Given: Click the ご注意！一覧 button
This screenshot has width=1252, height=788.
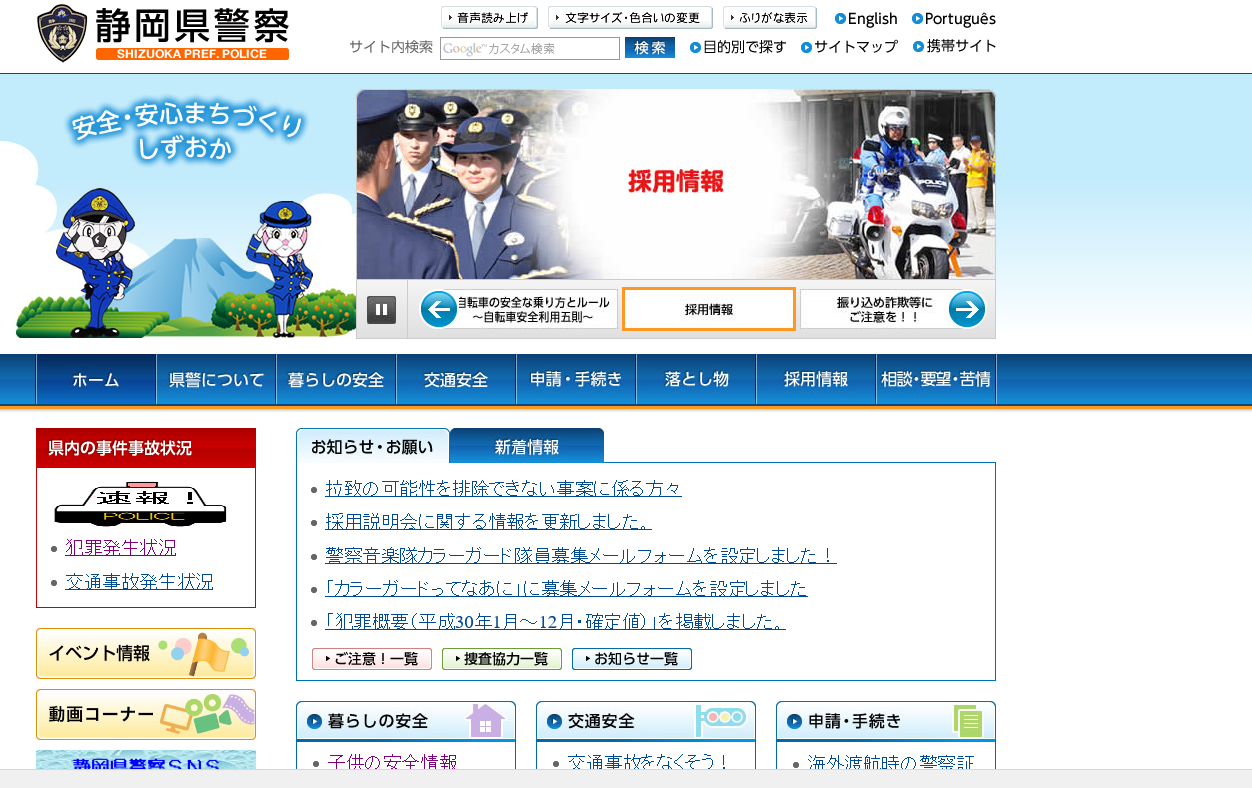Looking at the screenshot, I should (372, 659).
